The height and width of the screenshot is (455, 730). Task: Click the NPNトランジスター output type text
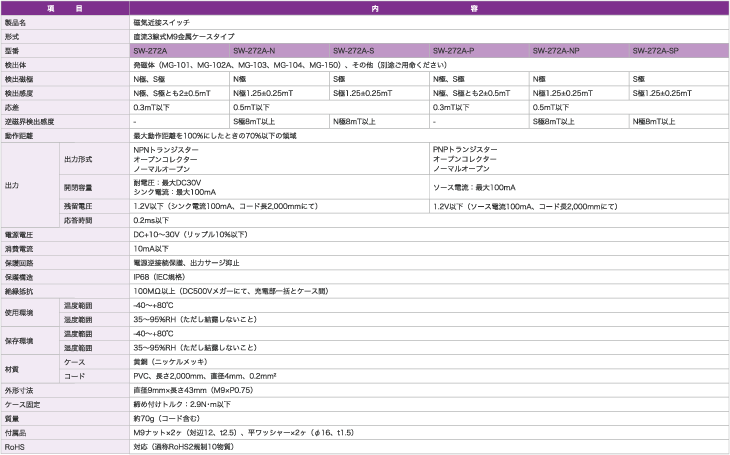[166, 150]
